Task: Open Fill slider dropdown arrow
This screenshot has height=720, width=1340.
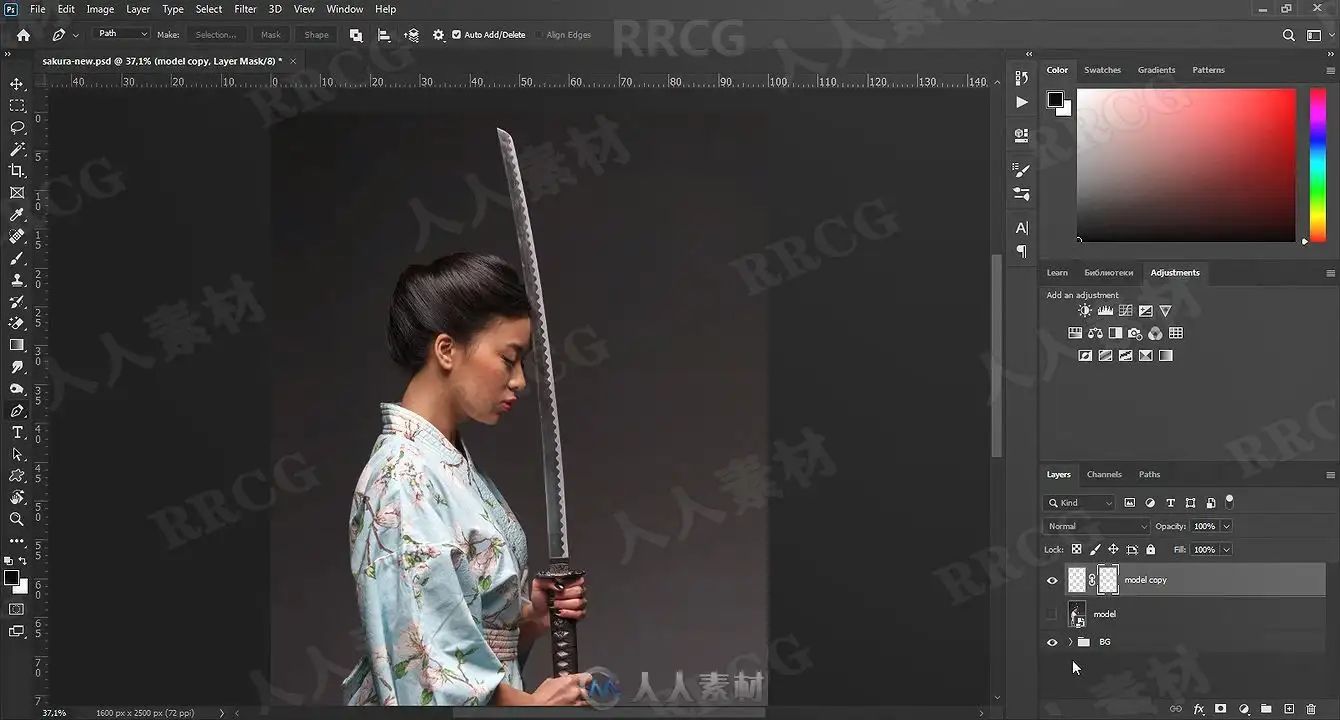Action: [x=1226, y=550]
